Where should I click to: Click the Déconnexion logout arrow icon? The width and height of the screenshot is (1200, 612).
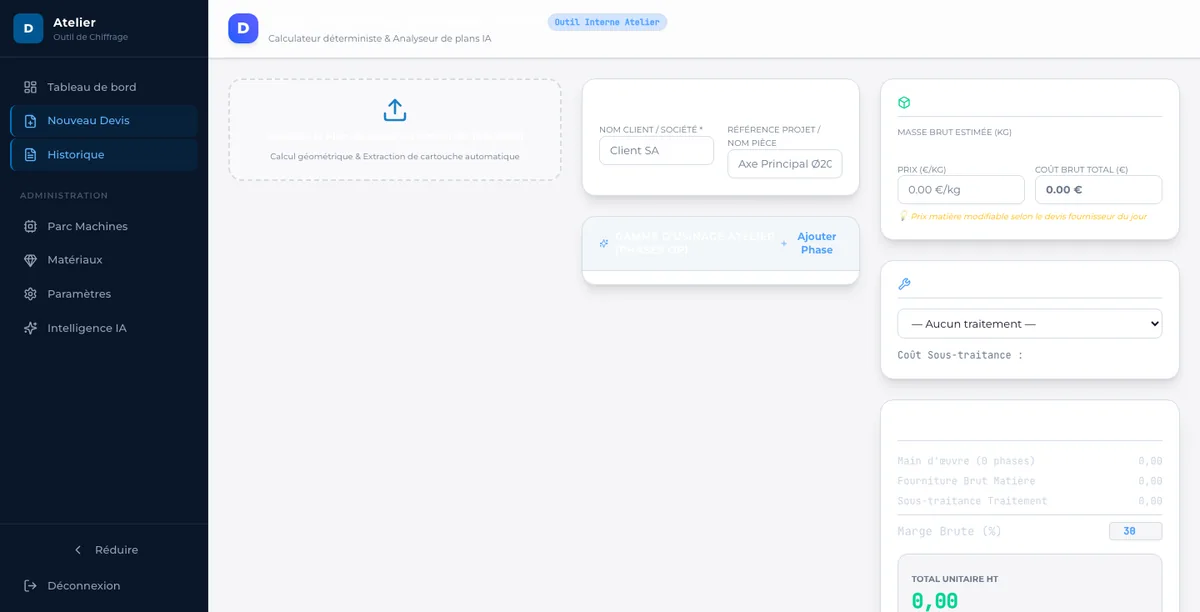click(30, 586)
